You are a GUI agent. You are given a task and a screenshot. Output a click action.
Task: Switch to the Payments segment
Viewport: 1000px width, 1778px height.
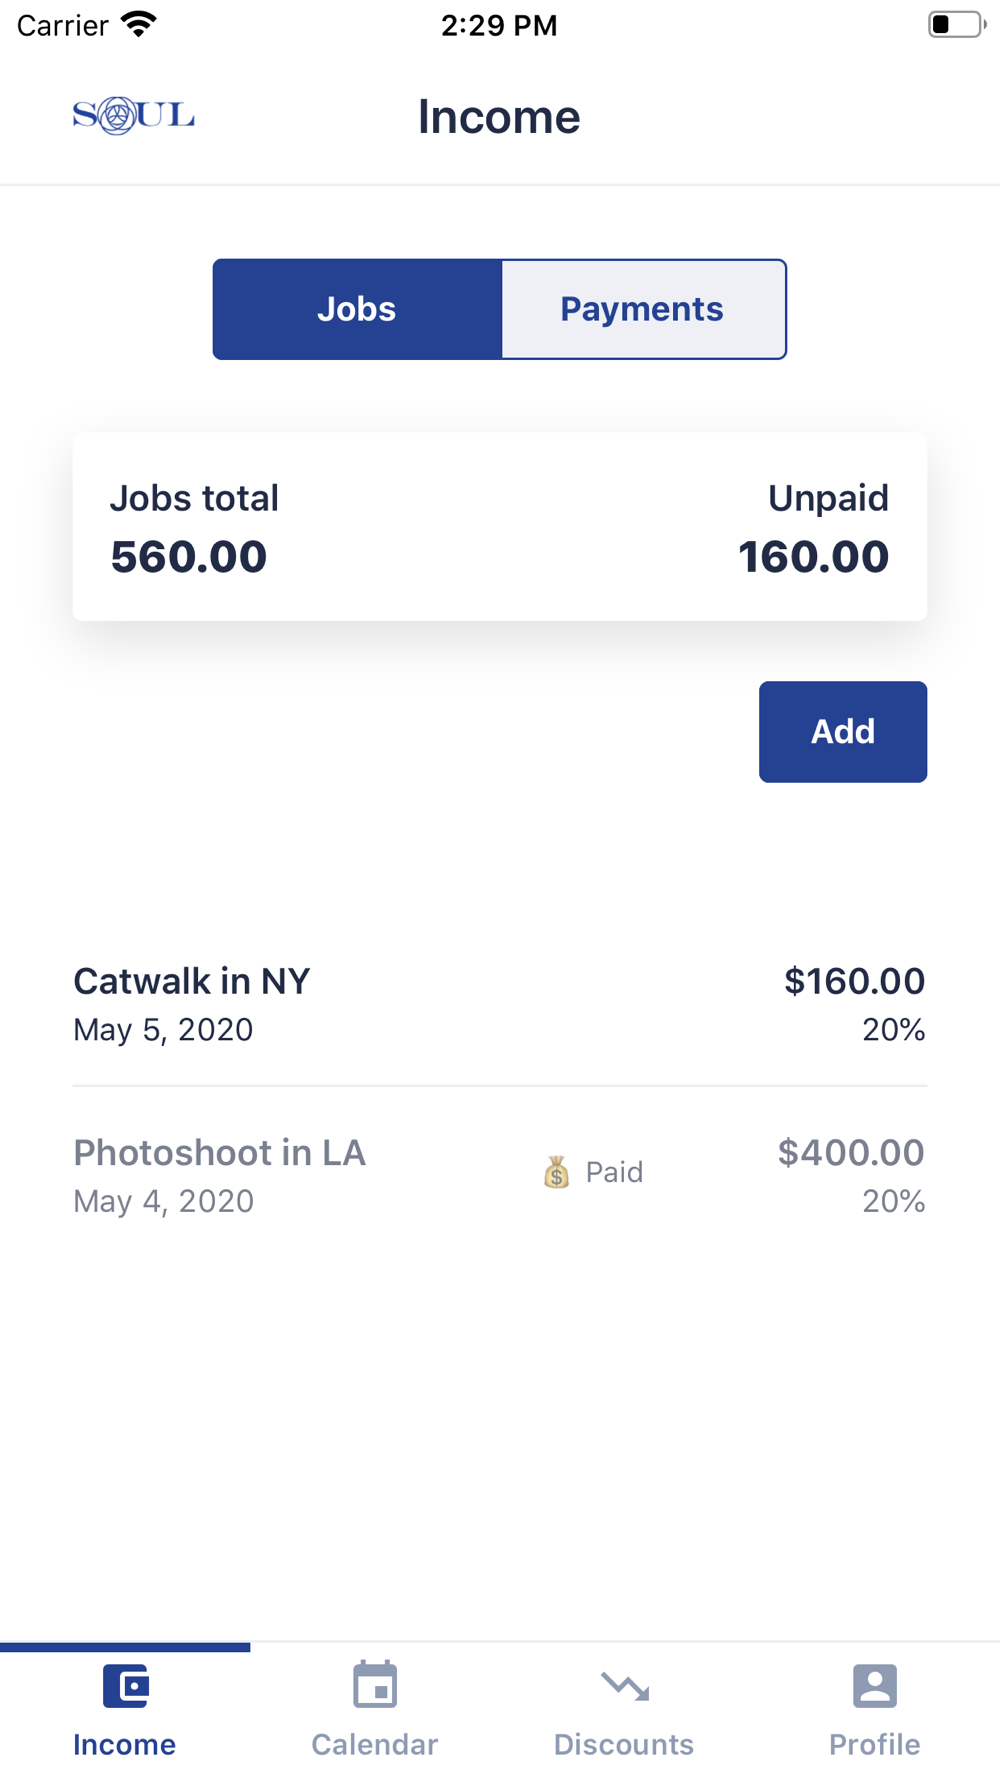pos(642,309)
